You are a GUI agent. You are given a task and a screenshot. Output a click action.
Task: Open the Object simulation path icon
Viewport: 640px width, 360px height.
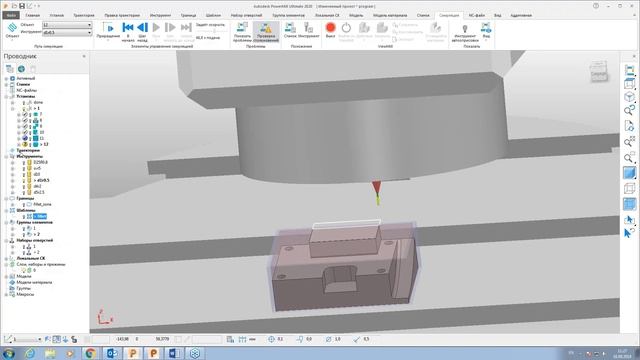pyautogui.click(x=12, y=28)
